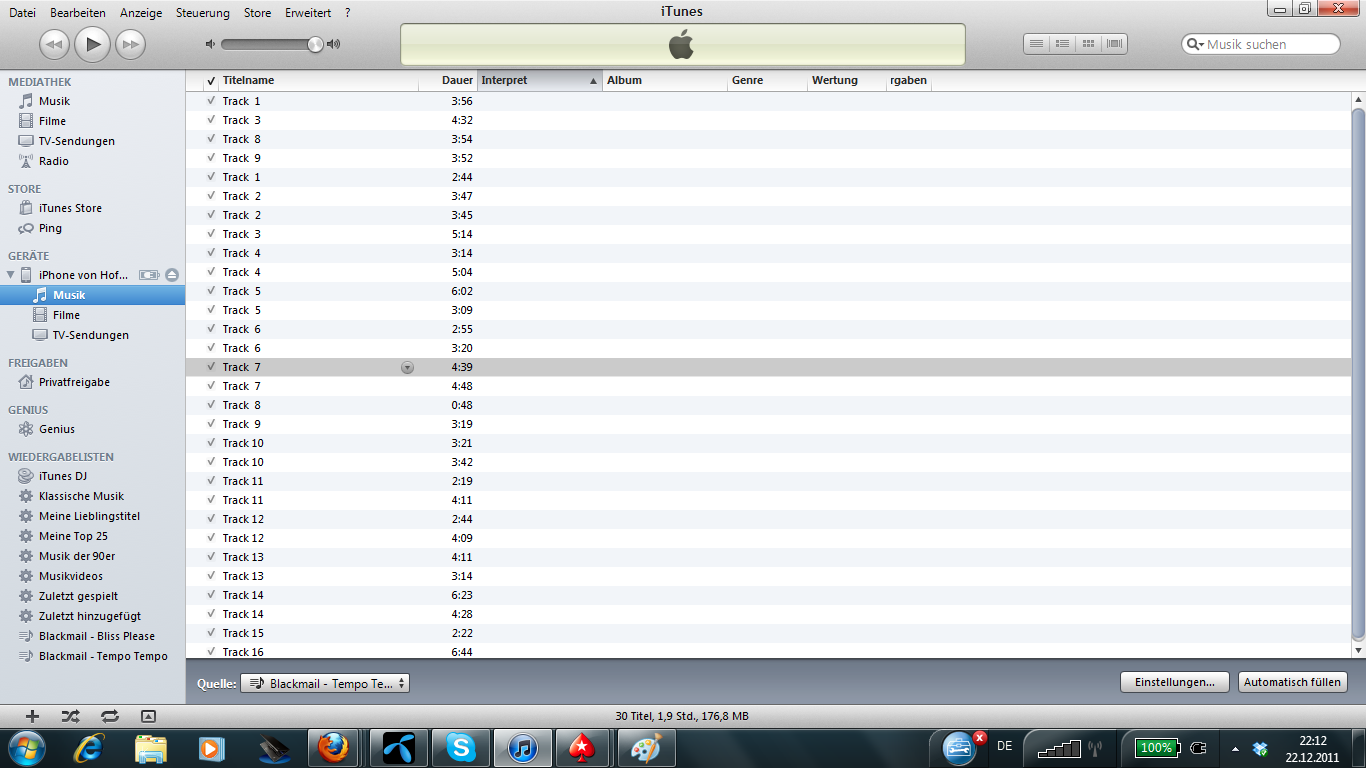Skip to the next track
The width and height of the screenshot is (1366, 768).
pyautogui.click(x=130, y=44)
